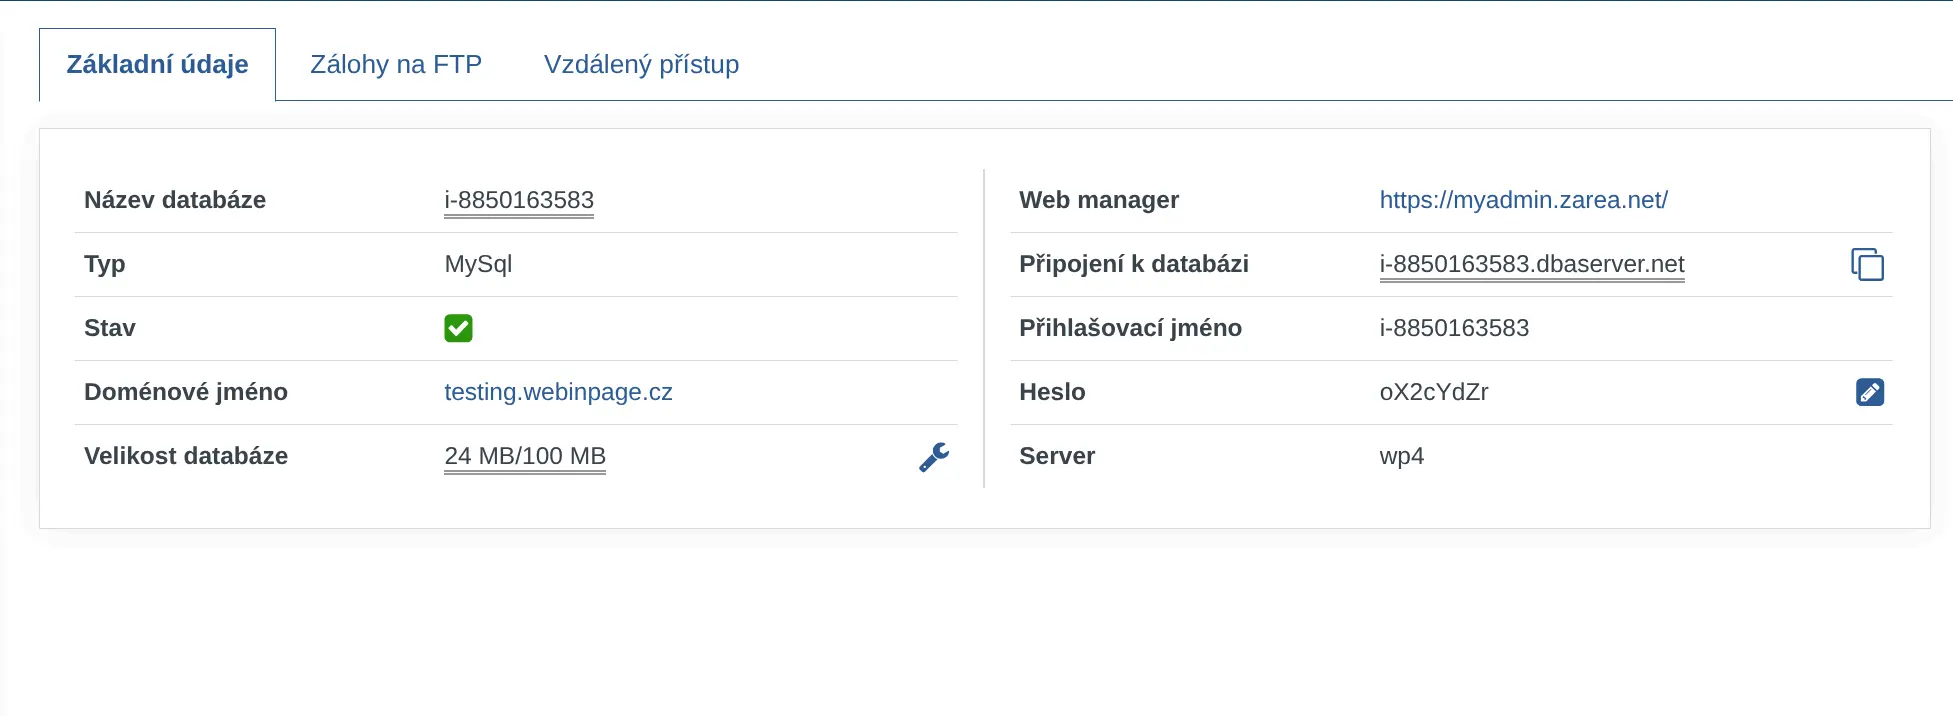The width and height of the screenshot is (1953, 716).
Task: Click the login name value i-8850163583
Action: click(x=1454, y=328)
